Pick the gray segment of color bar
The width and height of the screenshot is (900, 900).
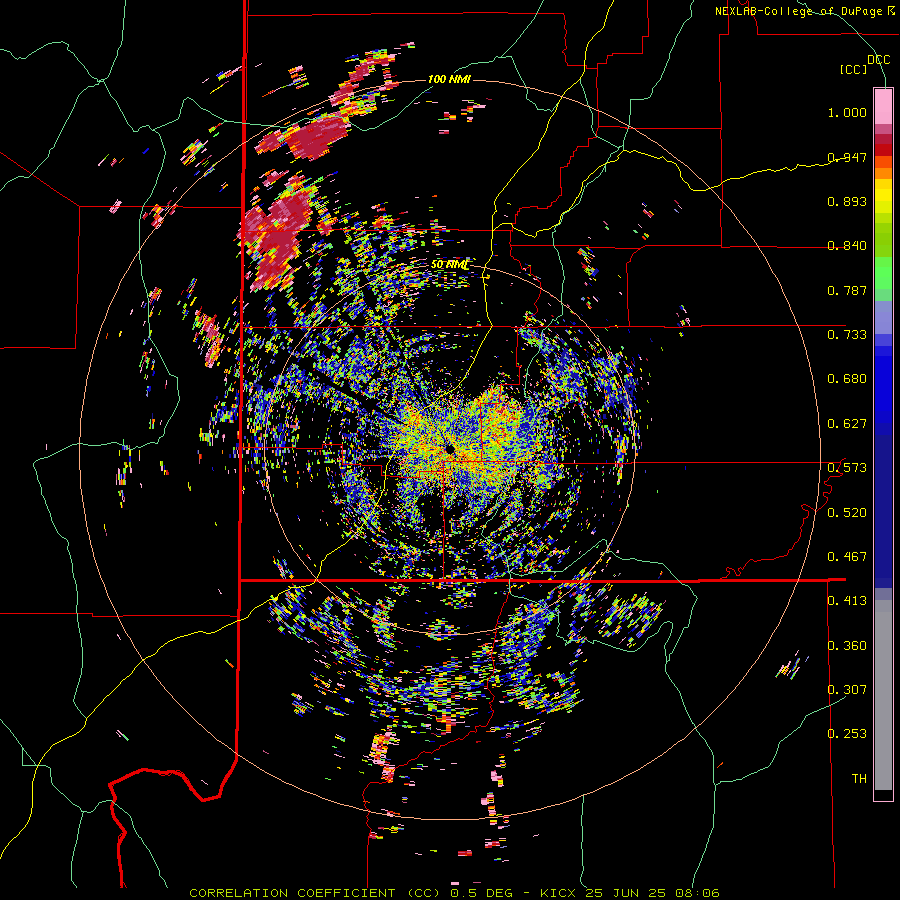pyautogui.click(x=883, y=695)
